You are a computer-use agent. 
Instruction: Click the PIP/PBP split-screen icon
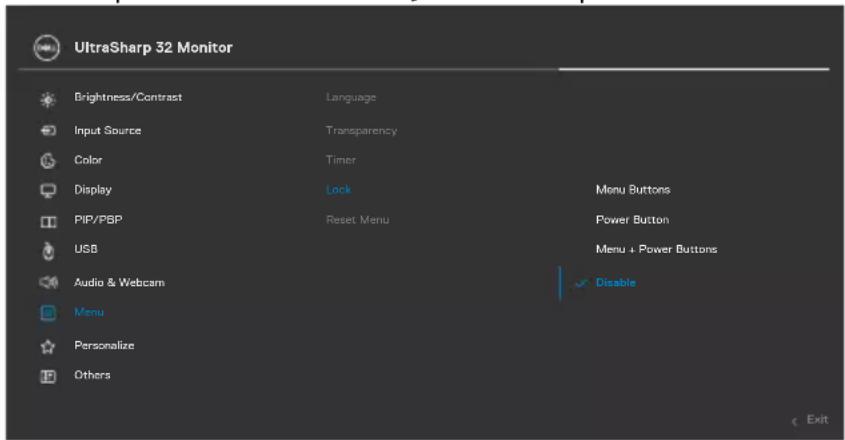[x=48, y=222]
